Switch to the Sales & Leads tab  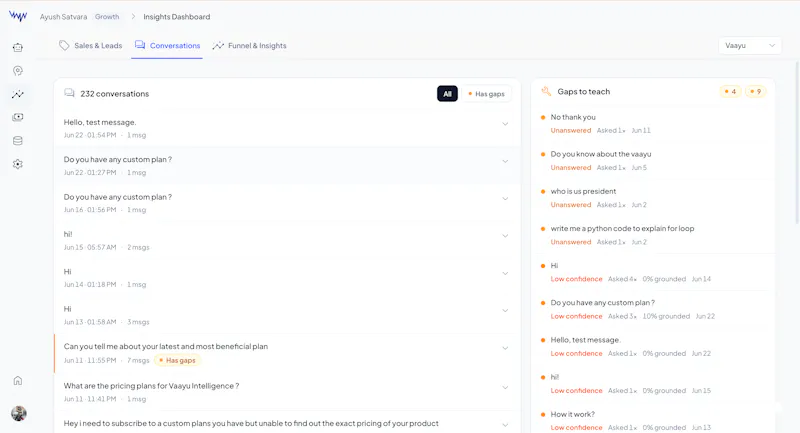[91, 45]
